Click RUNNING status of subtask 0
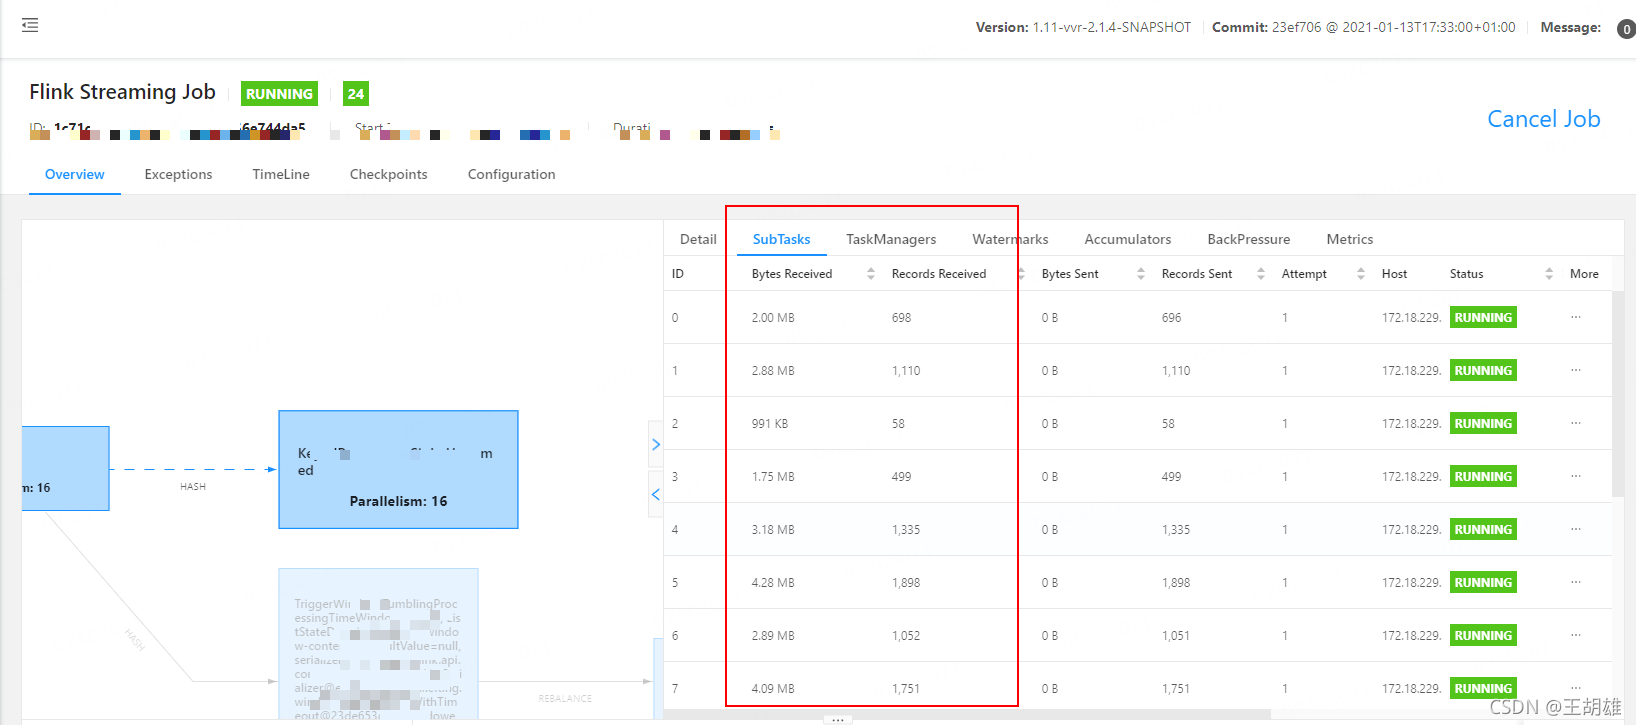The width and height of the screenshot is (1636, 725). click(x=1483, y=317)
